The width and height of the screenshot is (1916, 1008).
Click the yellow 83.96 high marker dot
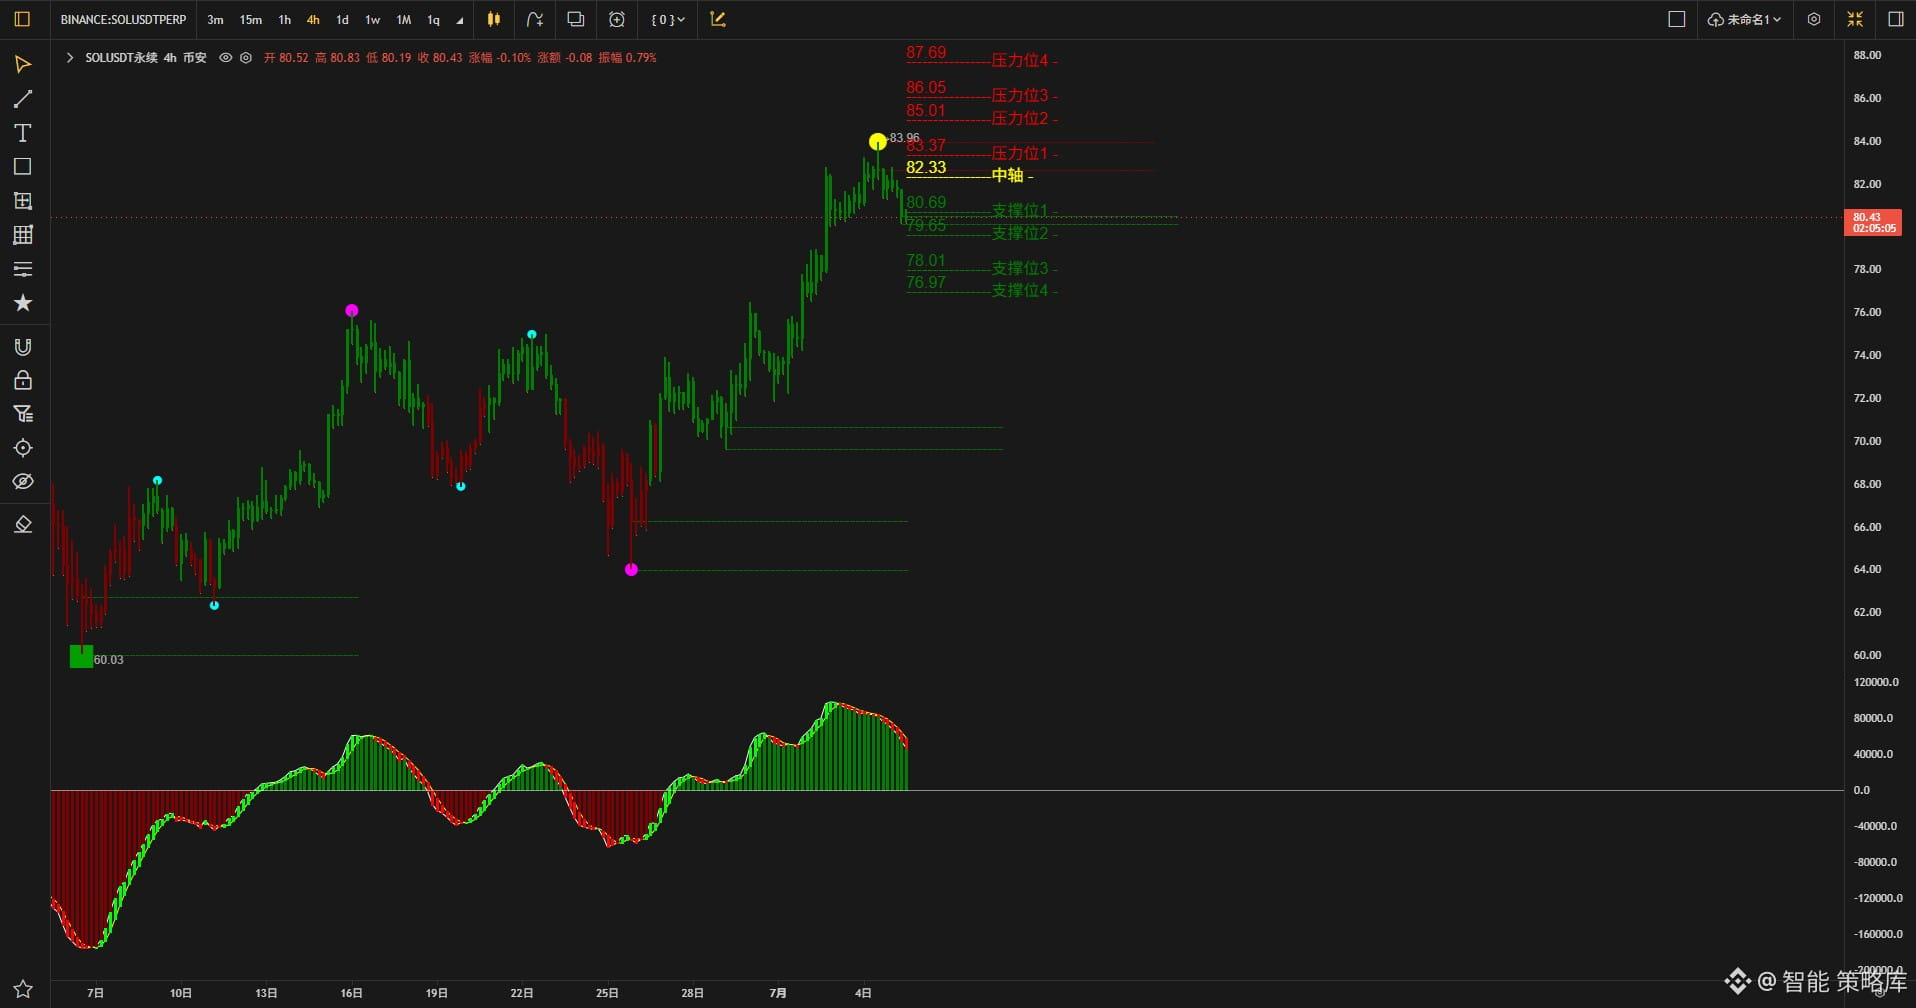877,142
